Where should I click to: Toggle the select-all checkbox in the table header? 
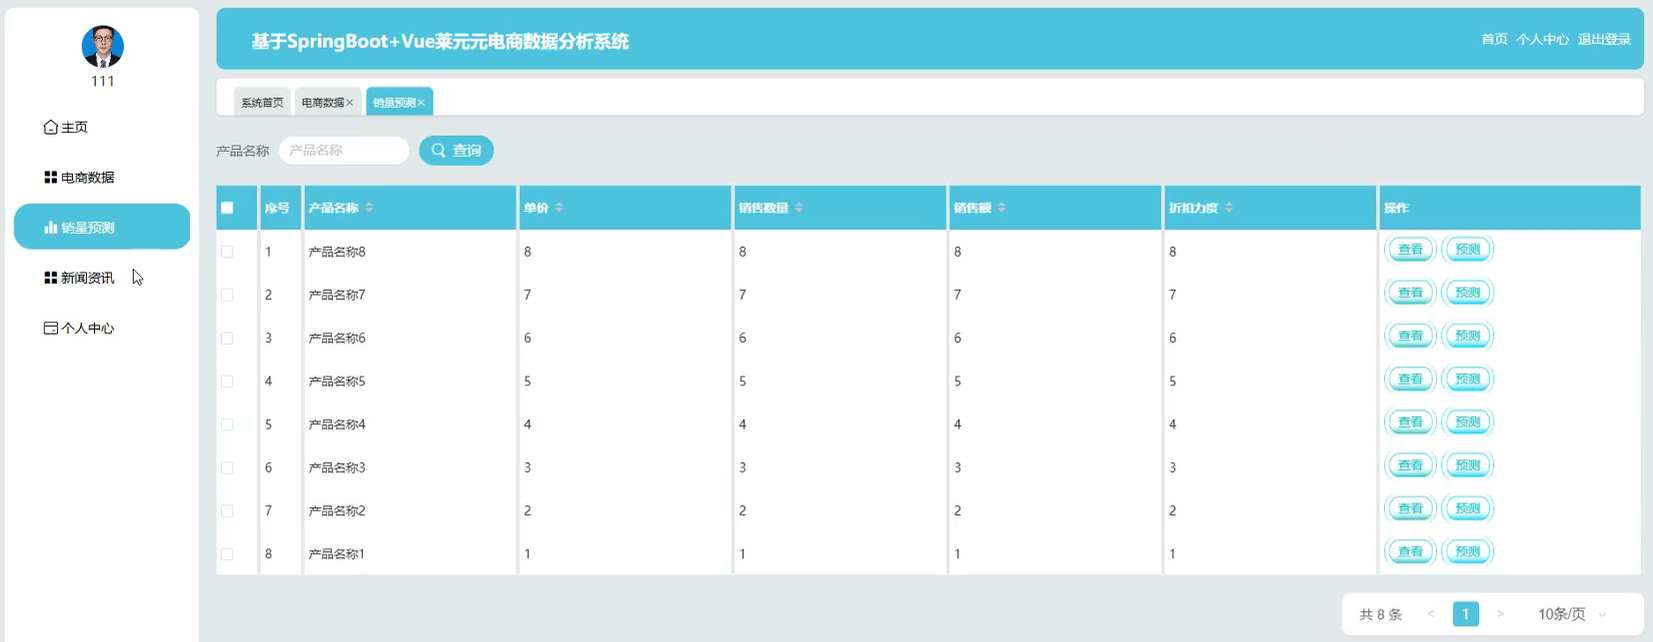point(227,208)
